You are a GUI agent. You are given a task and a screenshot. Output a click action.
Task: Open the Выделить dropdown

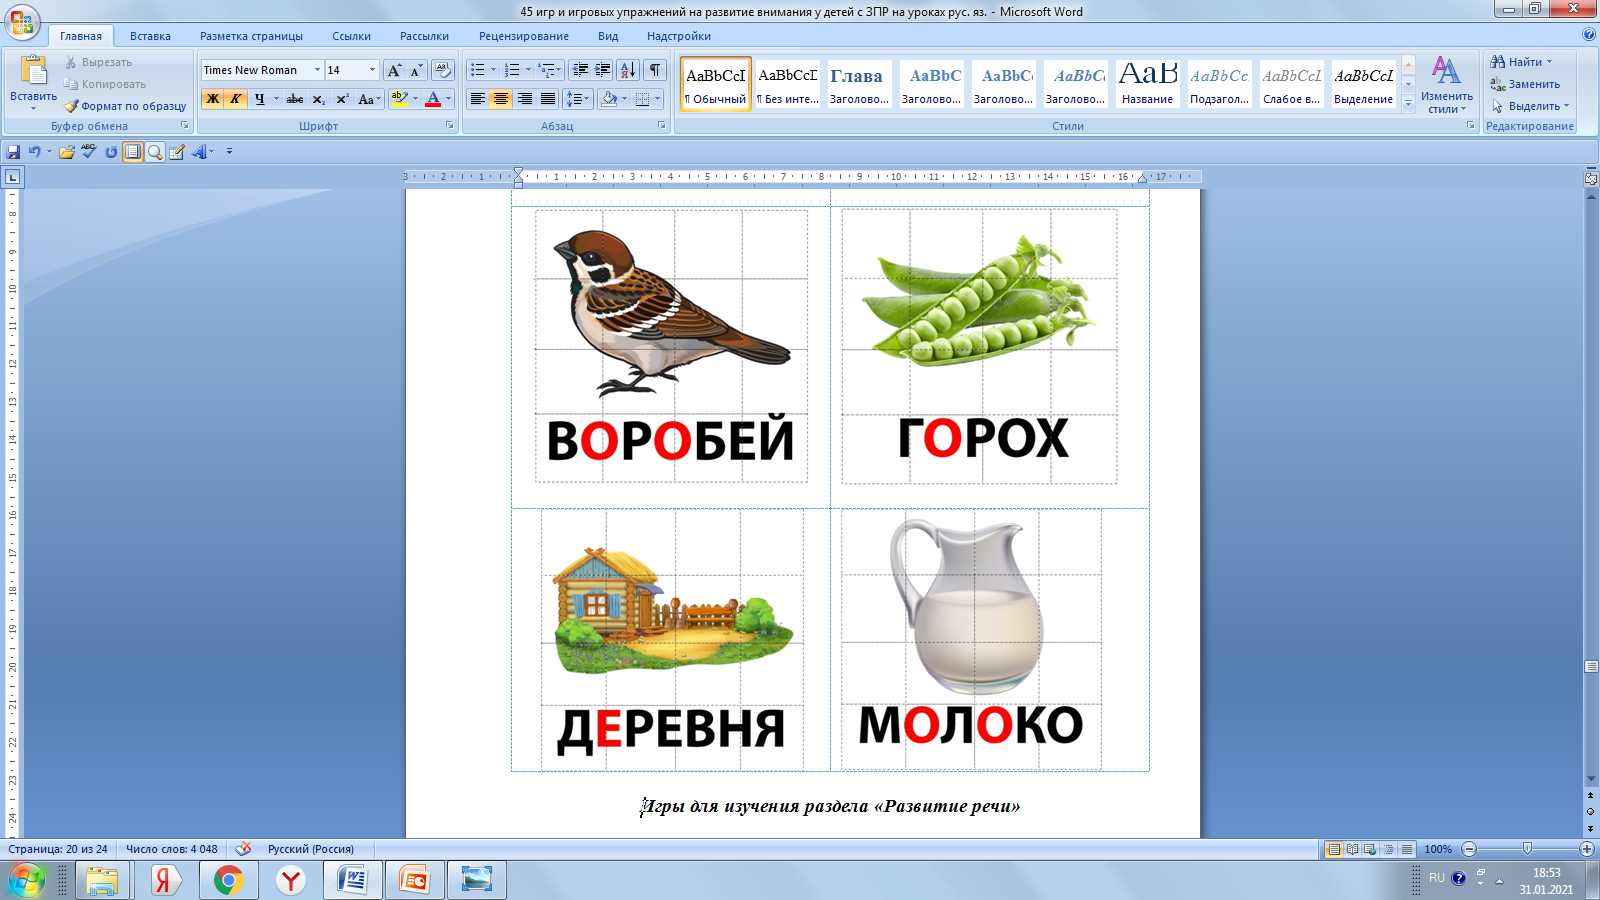tap(1530, 106)
